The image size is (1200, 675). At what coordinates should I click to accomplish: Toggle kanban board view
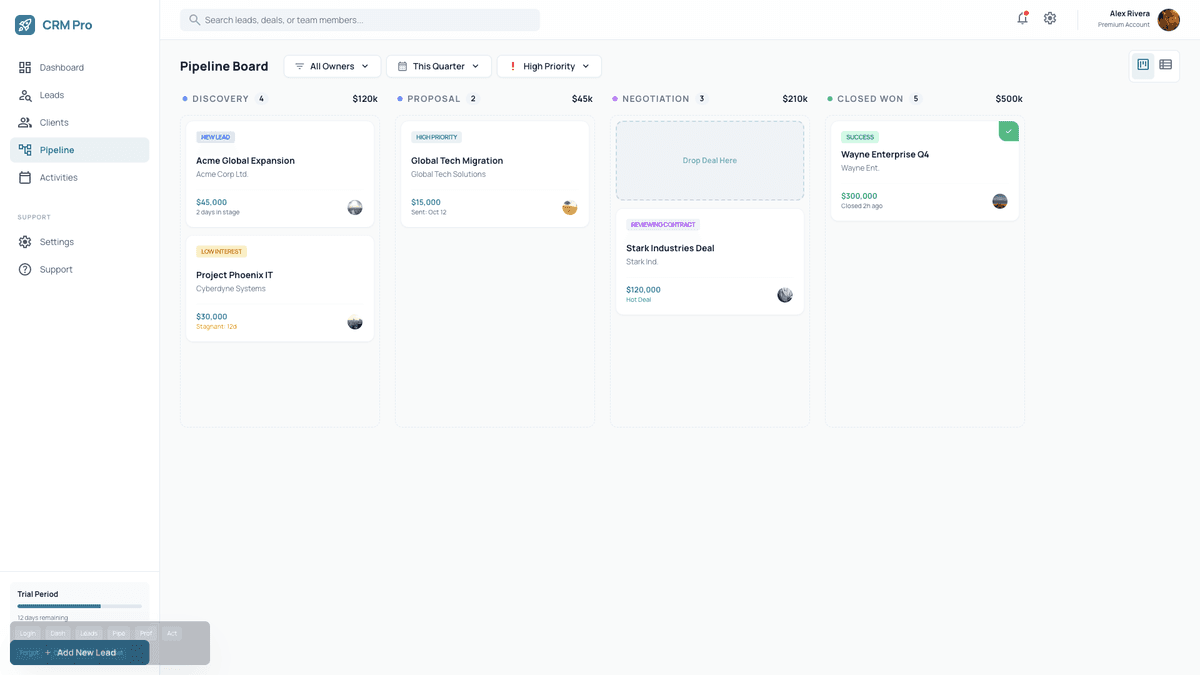point(1142,64)
